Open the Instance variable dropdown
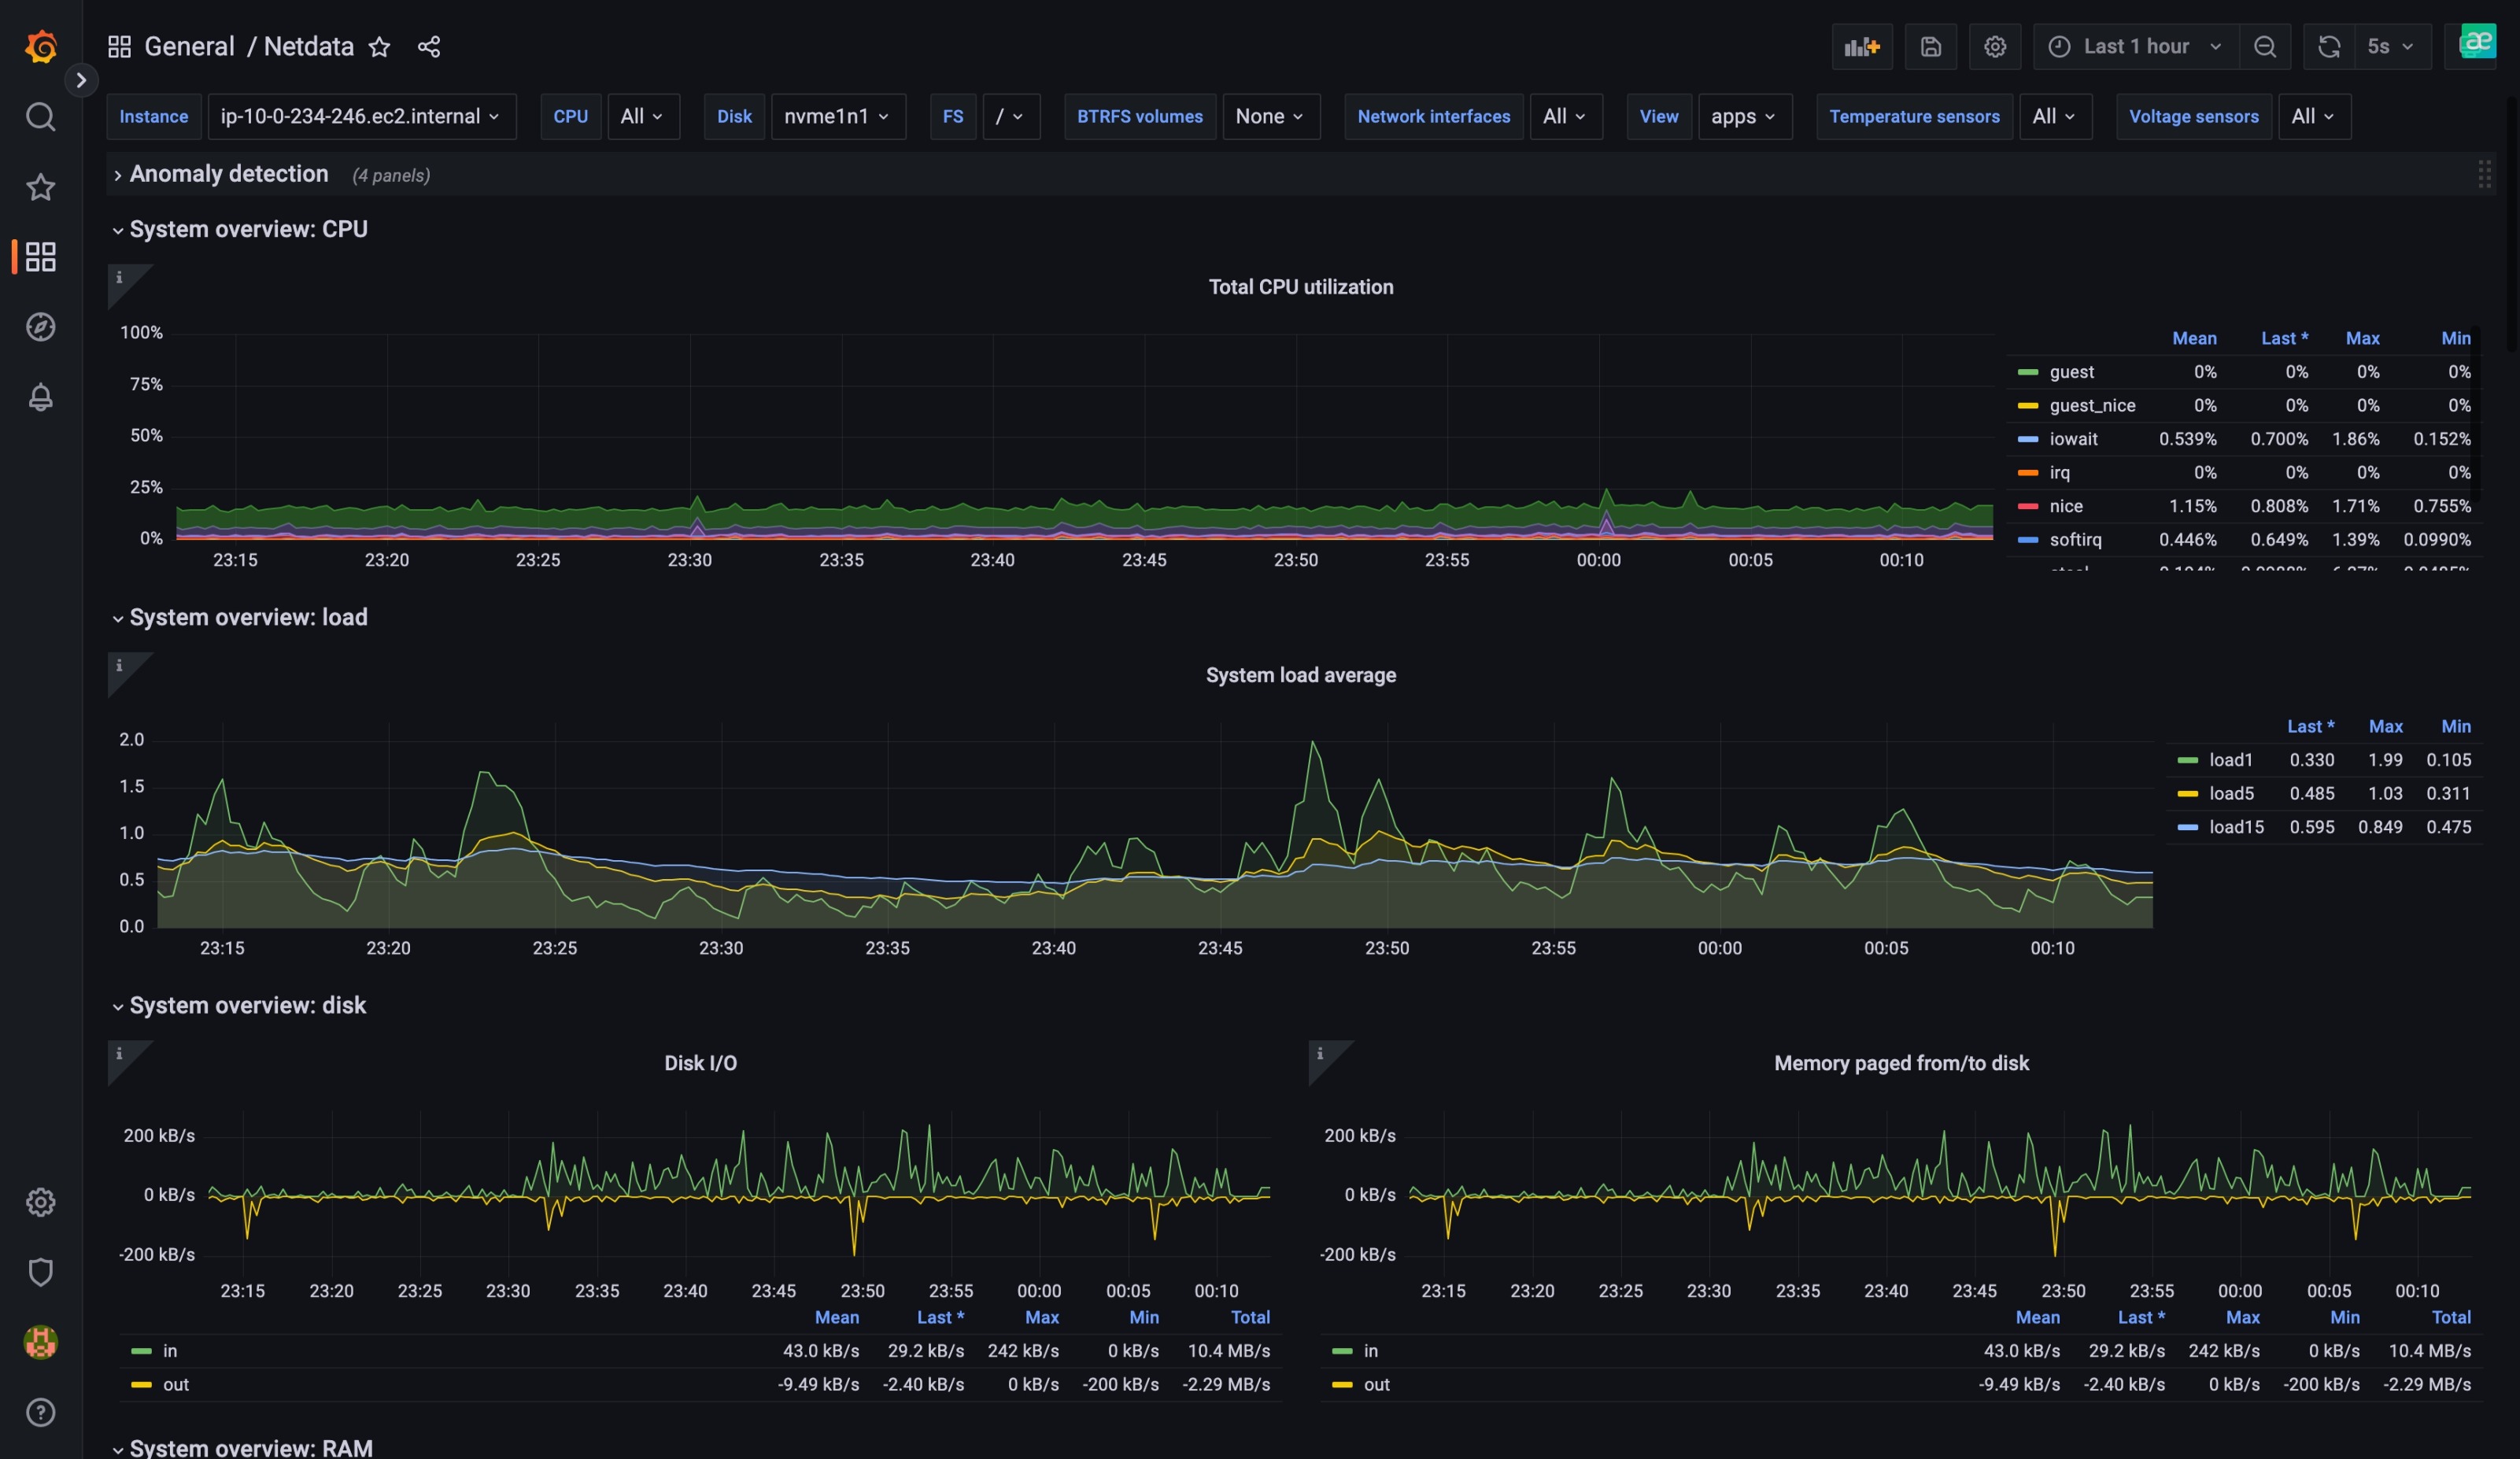The image size is (2520, 1459). point(360,117)
